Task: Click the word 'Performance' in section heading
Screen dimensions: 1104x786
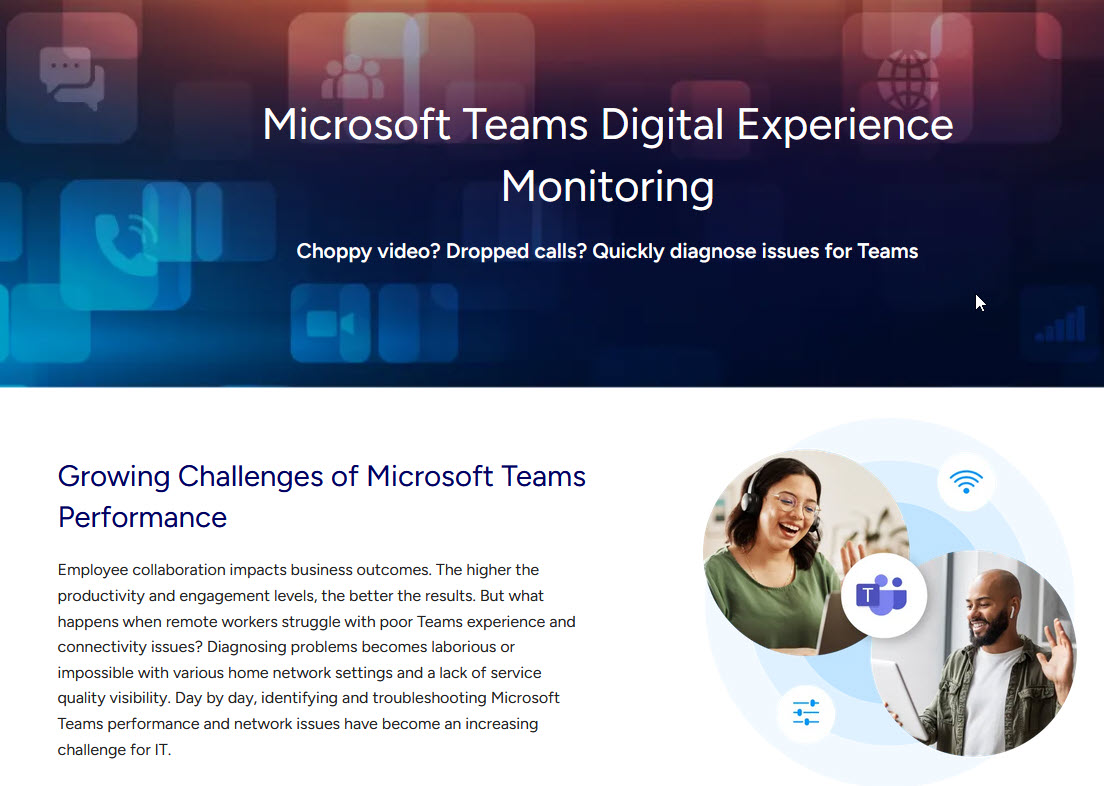Action: point(142,517)
